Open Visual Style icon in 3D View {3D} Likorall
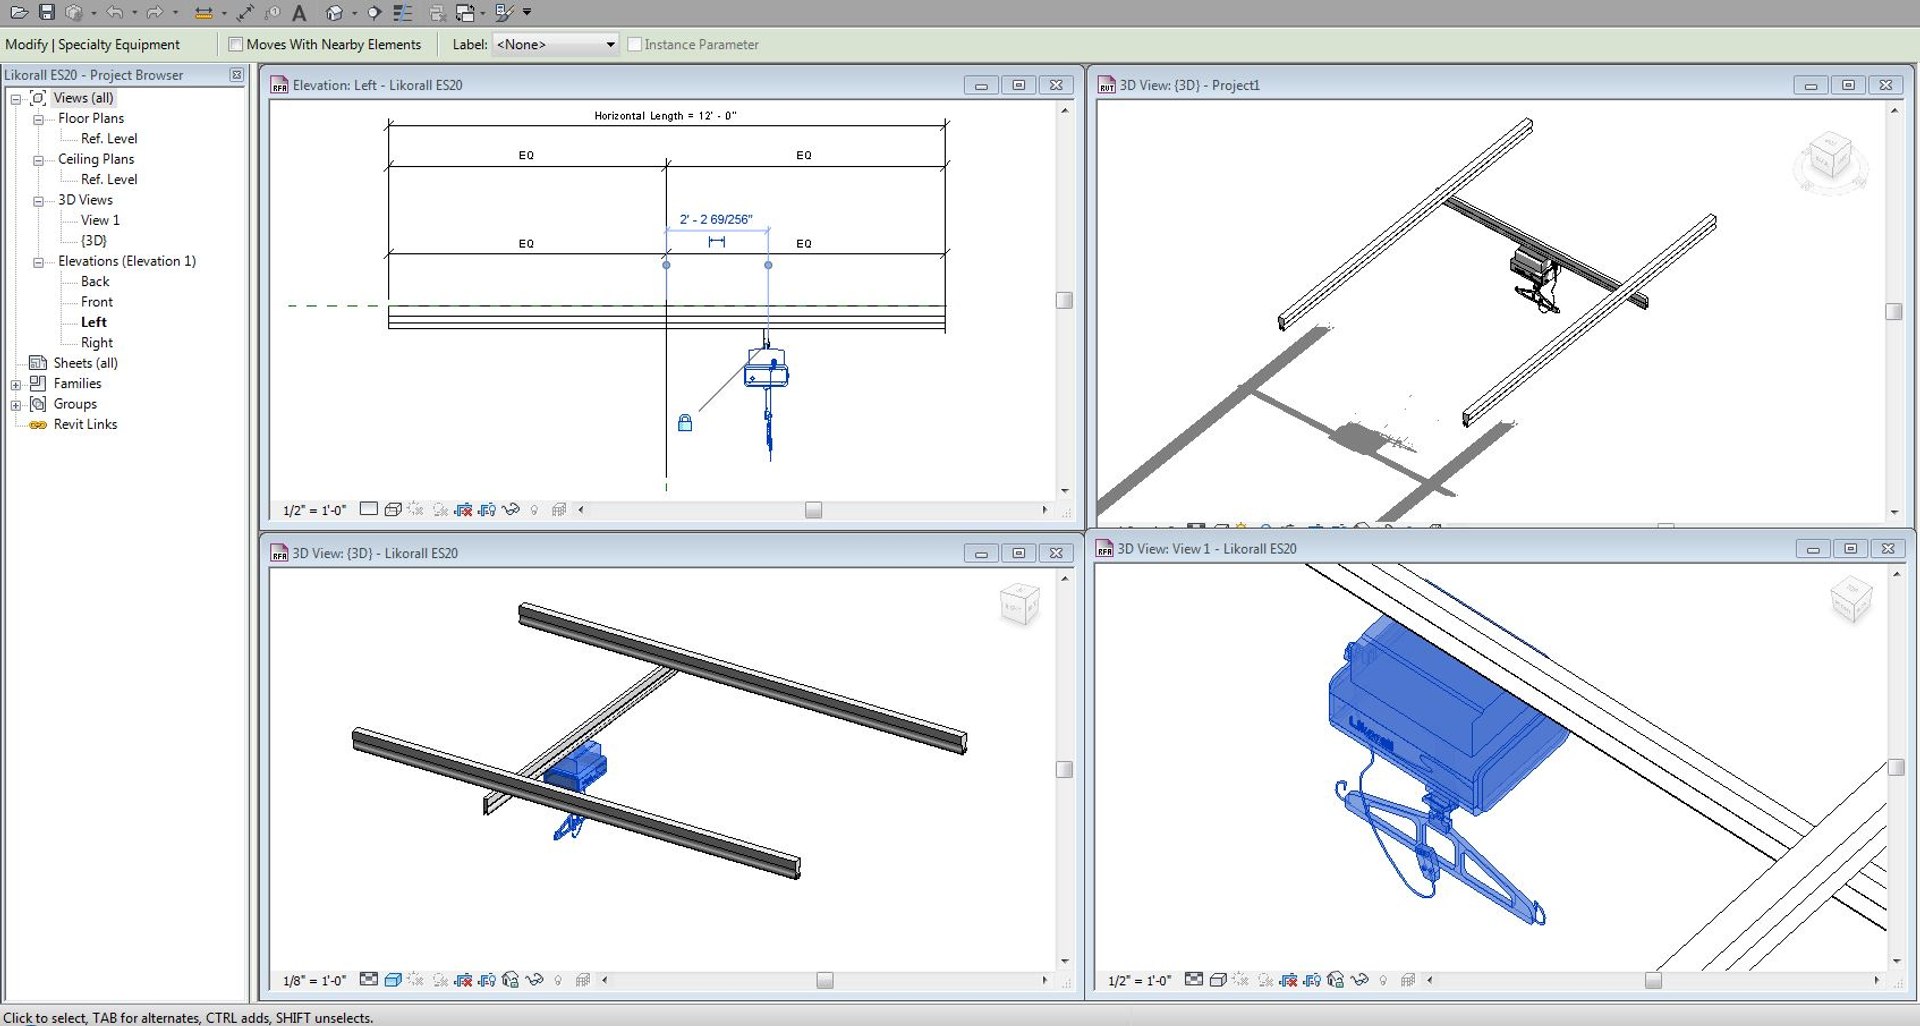The height and width of the screenshot is (1026, 1920). coord(393,979)
